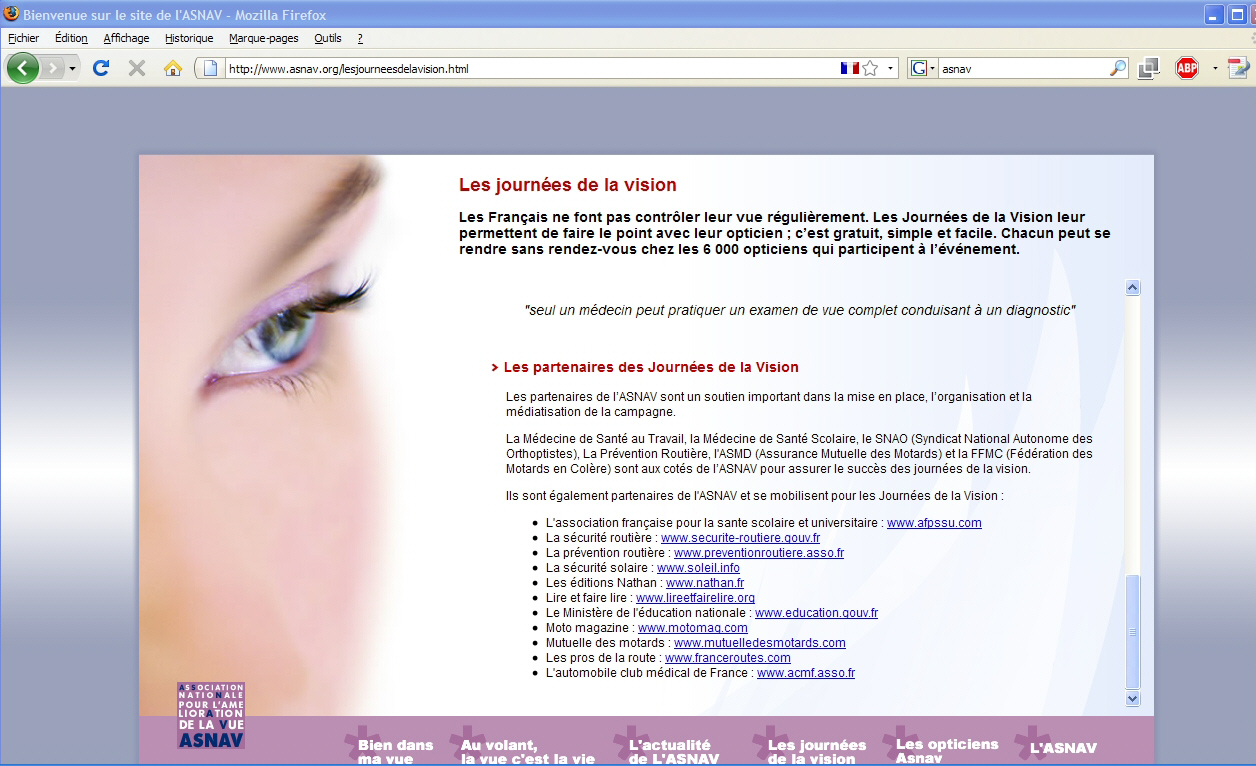The height and width of the screenshot is (766, 1256).
Task: Click the content scrollbar up arrow
Action: tap(1133, 287)
